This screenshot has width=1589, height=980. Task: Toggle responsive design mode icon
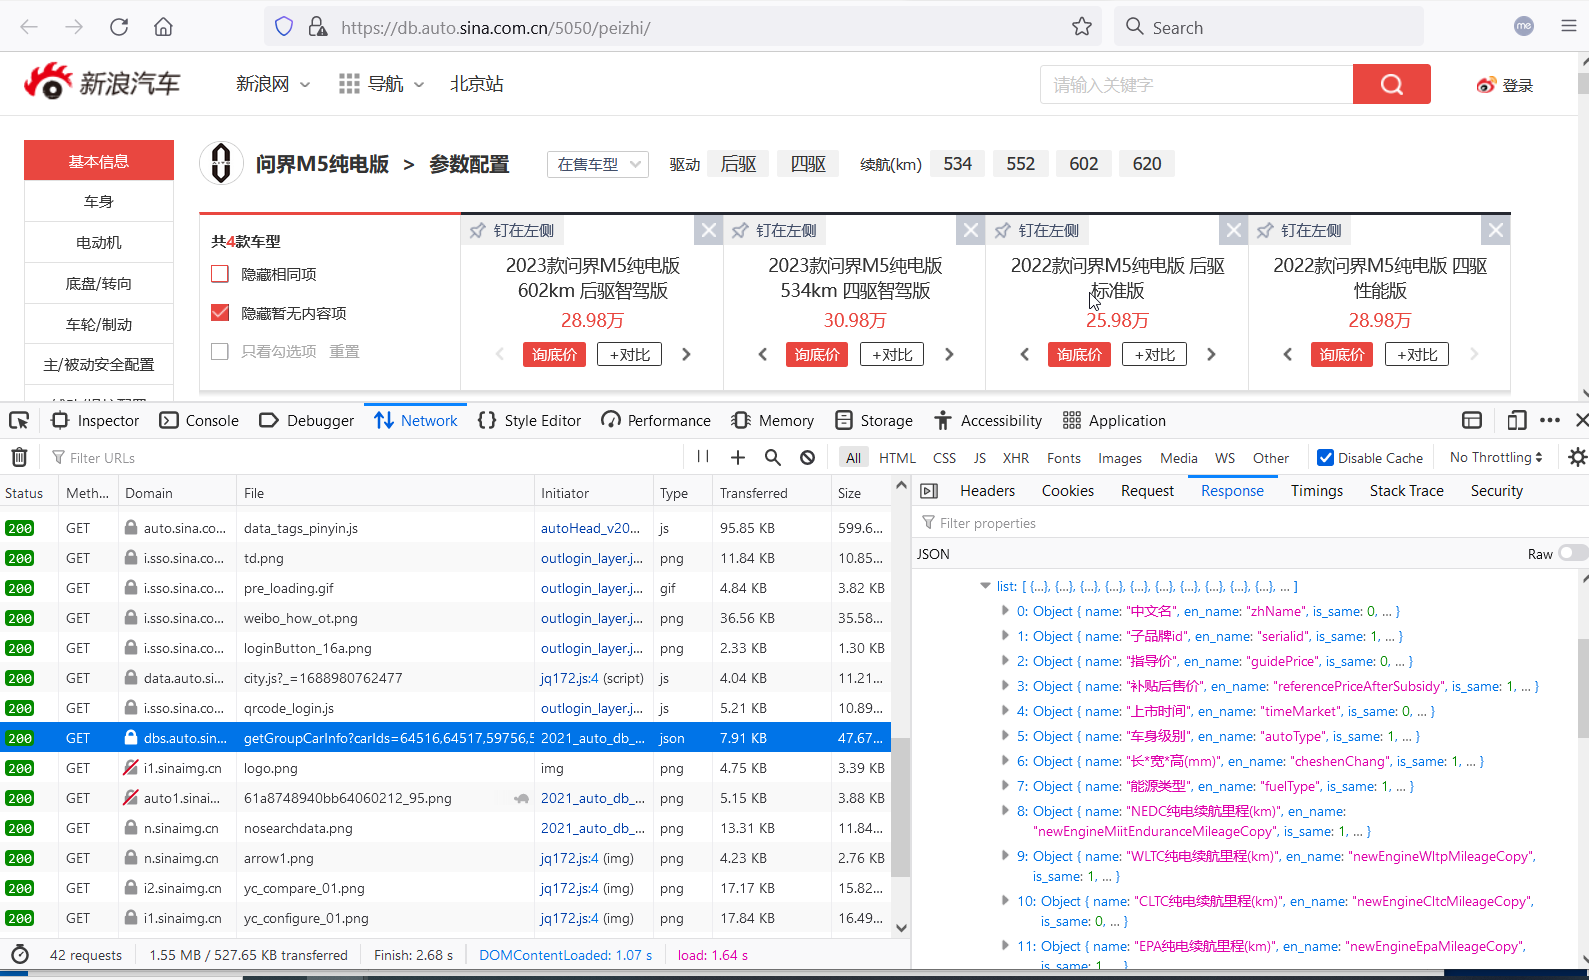click(x=1517, y=420)
